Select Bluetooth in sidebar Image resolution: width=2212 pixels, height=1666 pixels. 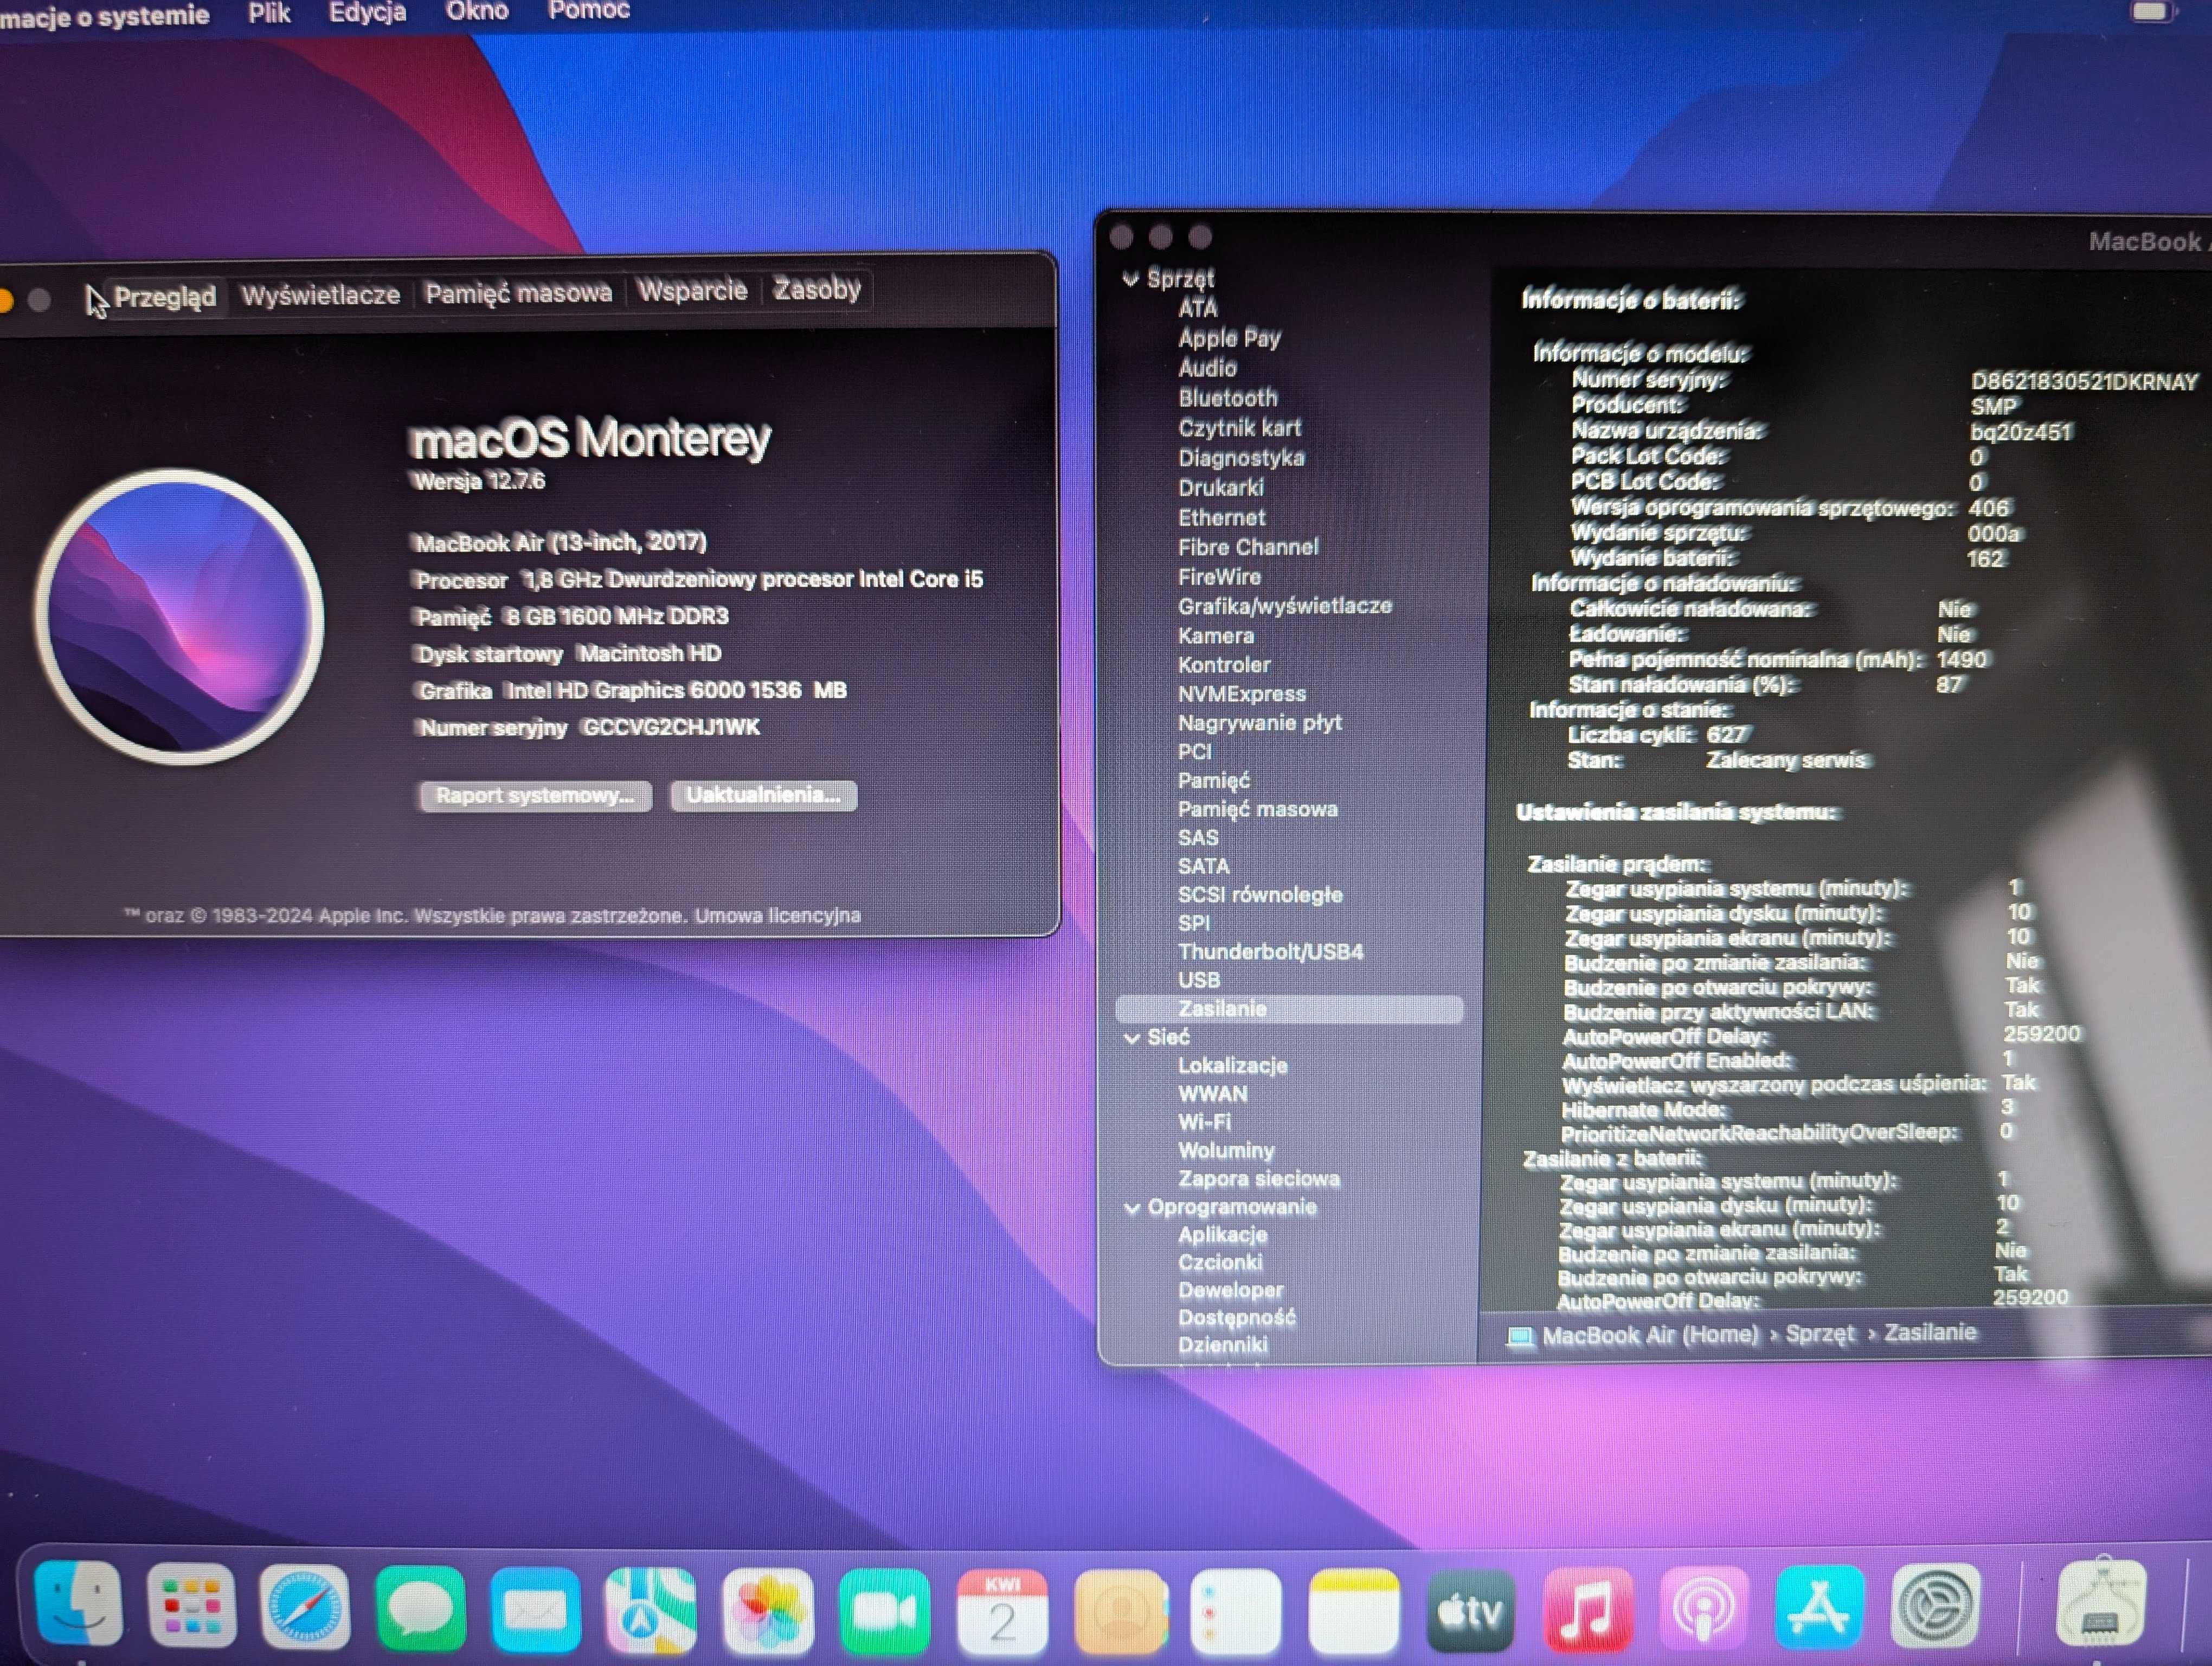1227,398
